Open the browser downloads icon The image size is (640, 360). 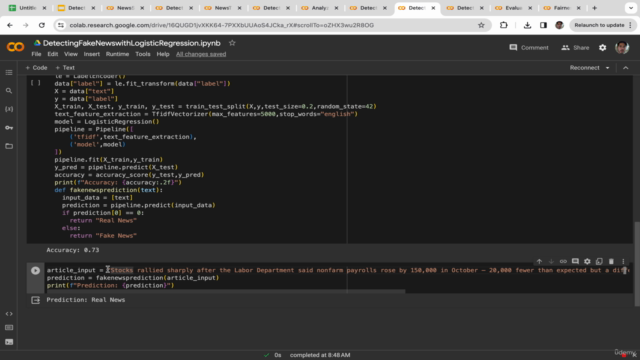[527, 25]
